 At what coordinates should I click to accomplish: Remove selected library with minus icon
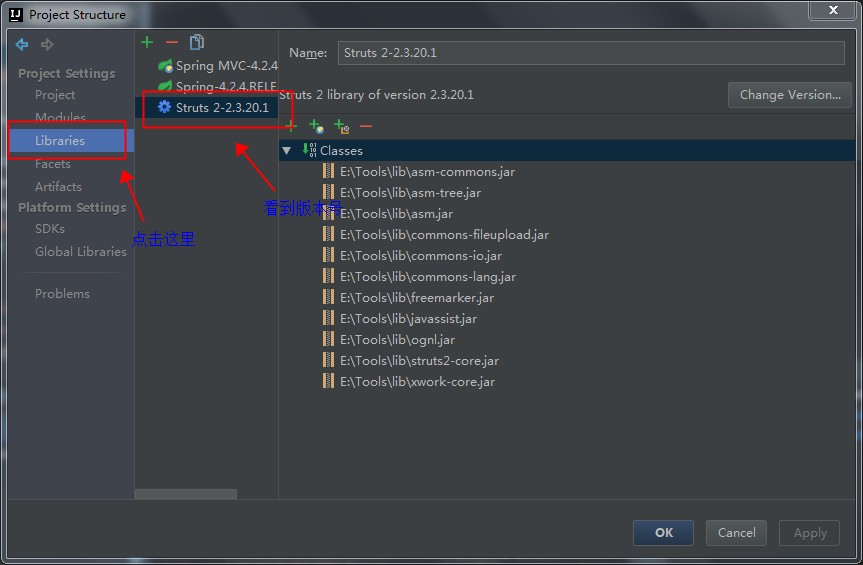tap(172, 42)
